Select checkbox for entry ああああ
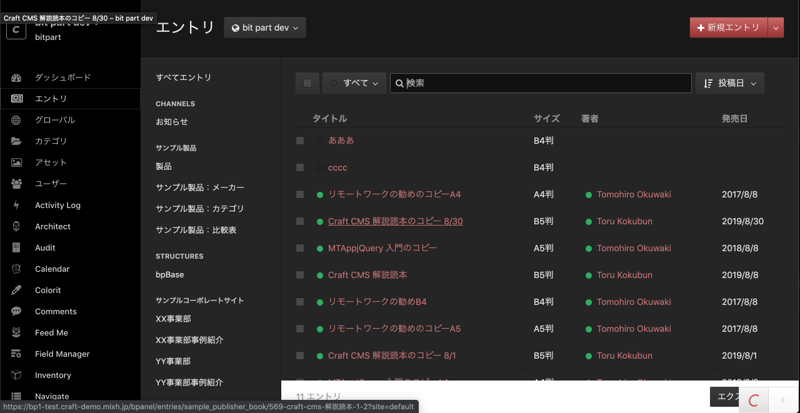 pos(300,141)
